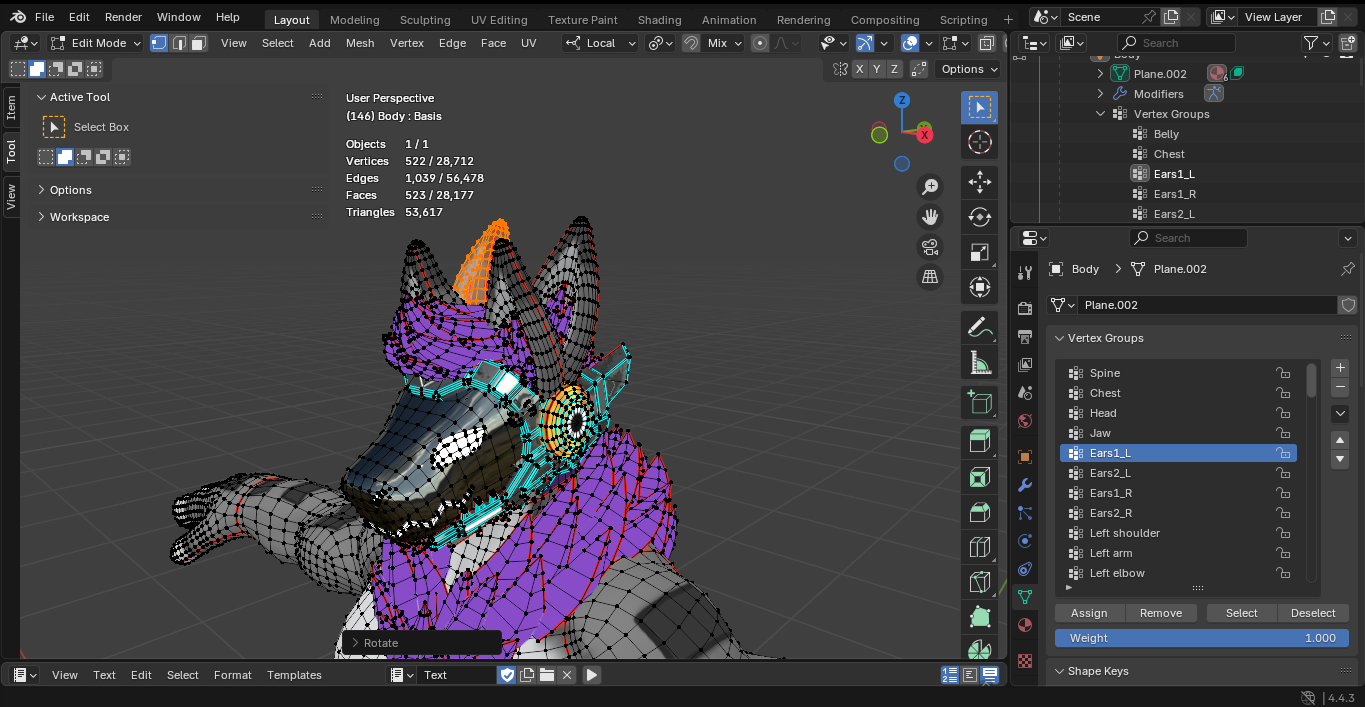
Task: Expand the Workspace panel in sidebar
Action: tap(79, 217)
